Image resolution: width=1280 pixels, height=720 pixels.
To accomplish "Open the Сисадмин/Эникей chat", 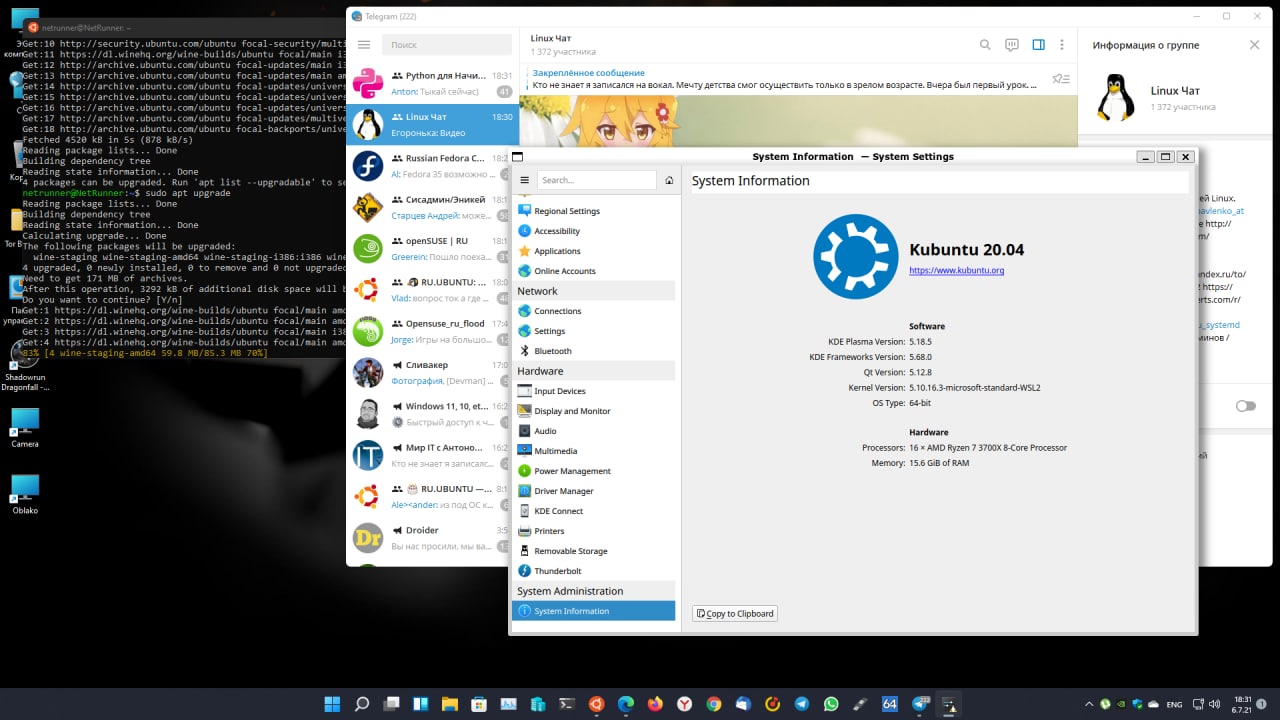I will click(432, 207).
